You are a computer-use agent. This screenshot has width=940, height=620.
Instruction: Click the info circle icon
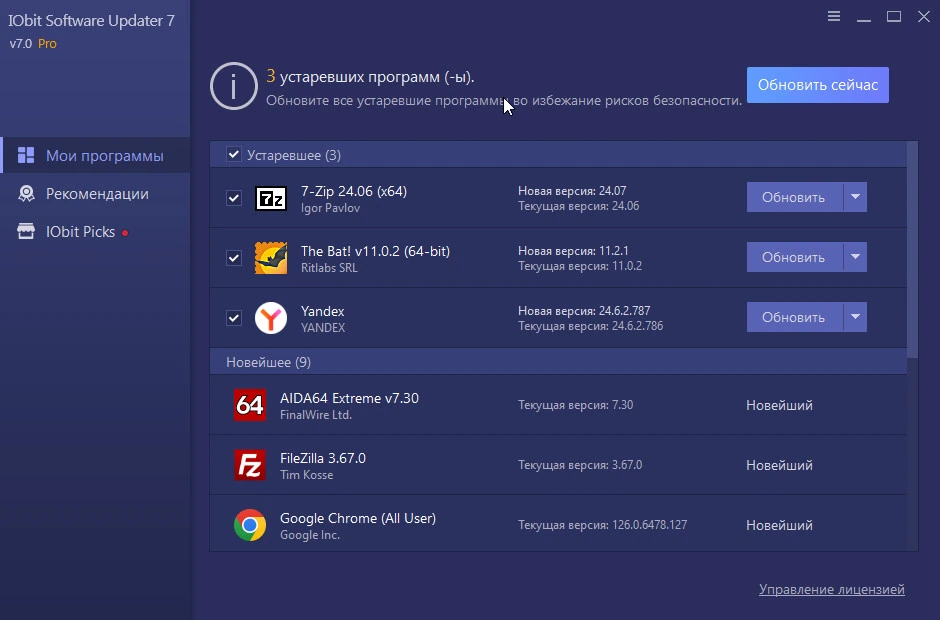click(x=234, y=86)
